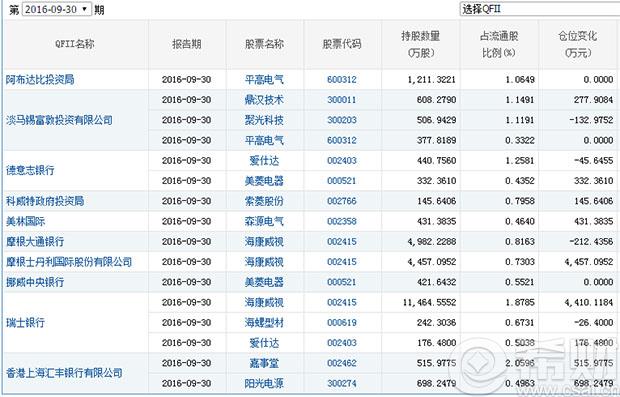Open the 香港上海汇丰银行有限公司 link
Screen dimensions: 620x397
pyautogui.click(x=64, y=372)
